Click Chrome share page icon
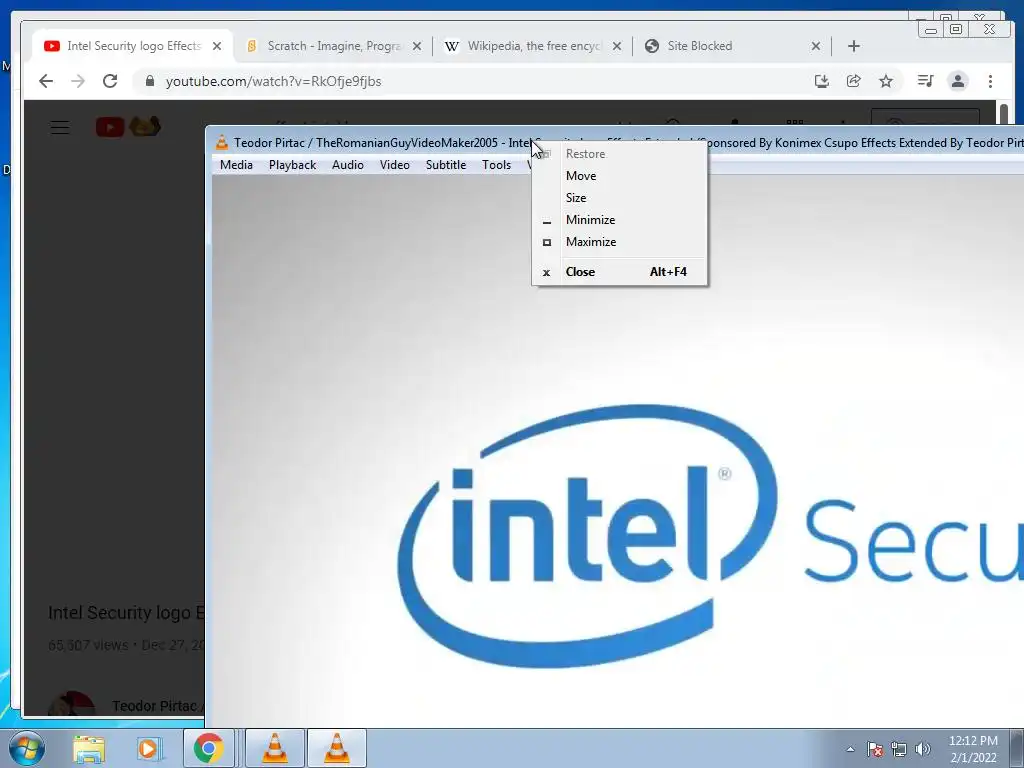Image resolution: width=1024 pixels, height=768 pixels. coord(854,81)
